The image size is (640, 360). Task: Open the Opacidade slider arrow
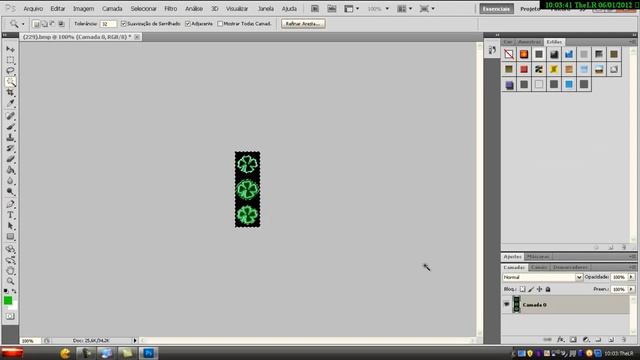click(631, 277)
